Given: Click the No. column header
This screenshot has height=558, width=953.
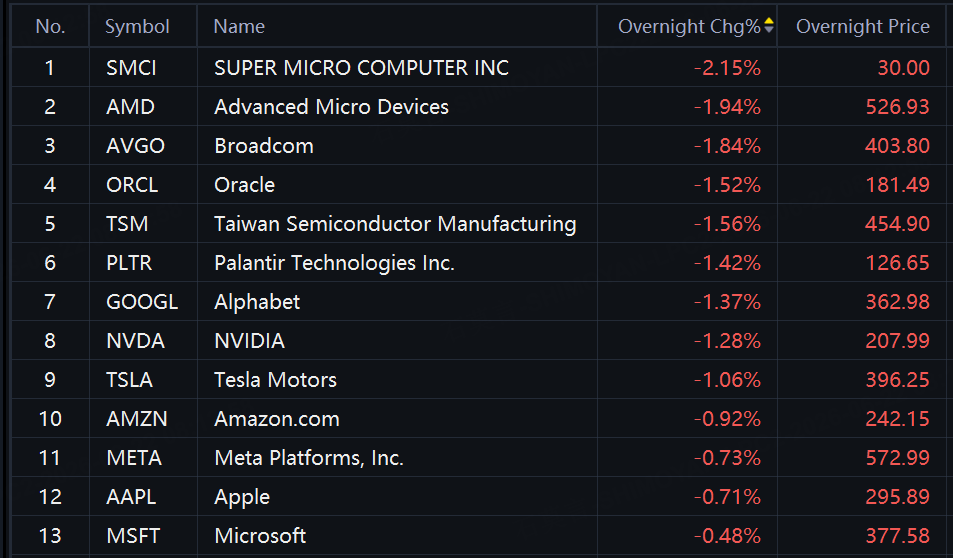Looking at the screenshot, I should (50, 26).
